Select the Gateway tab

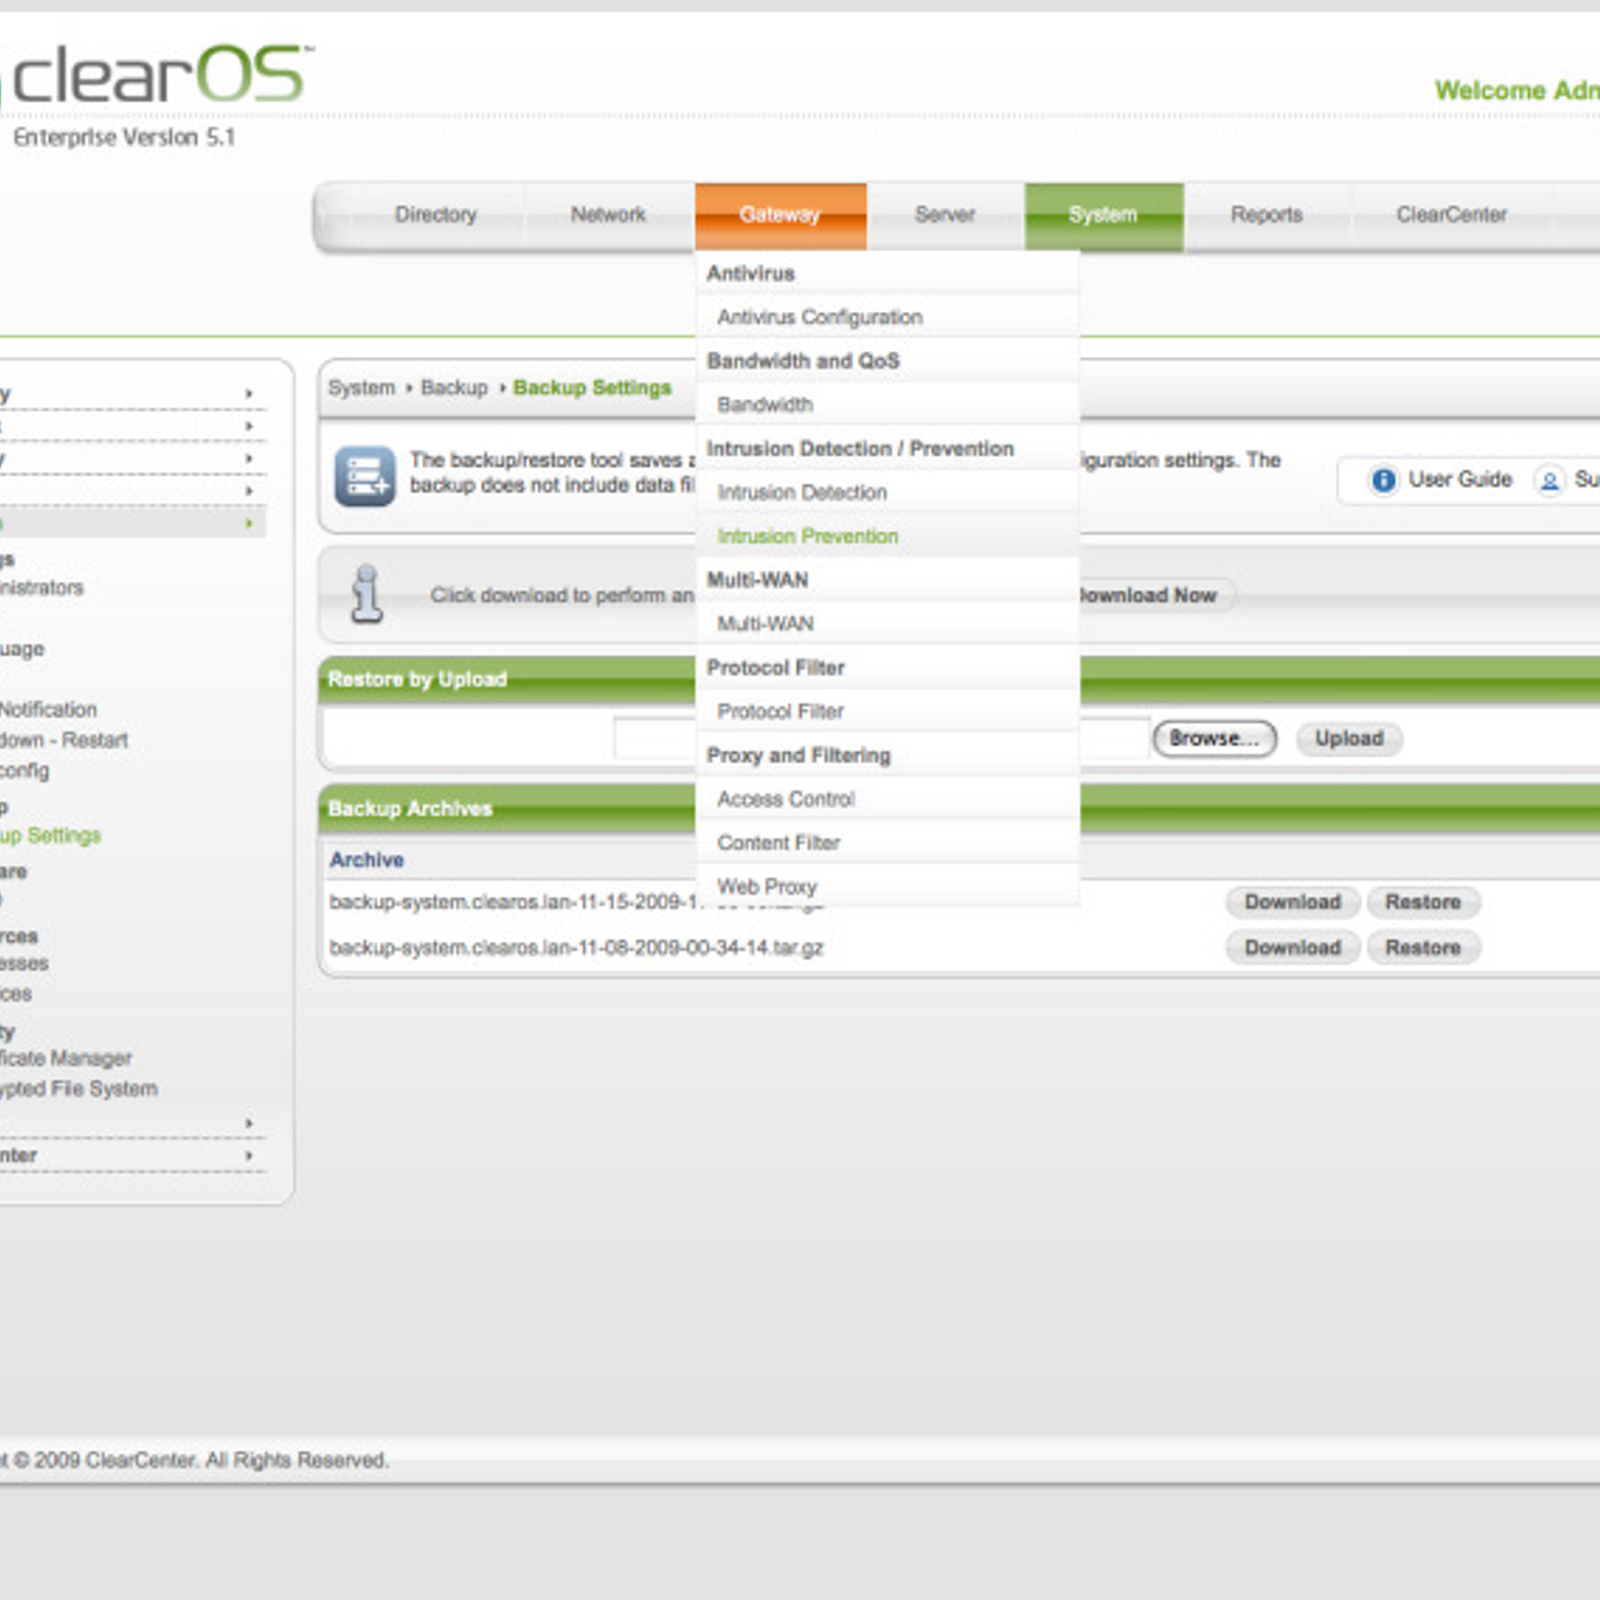780,215
